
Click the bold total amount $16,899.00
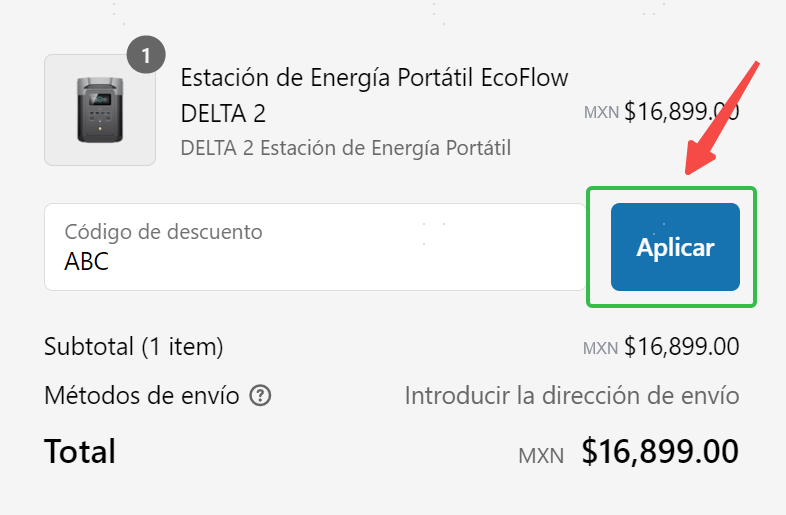tap(660, 451)
